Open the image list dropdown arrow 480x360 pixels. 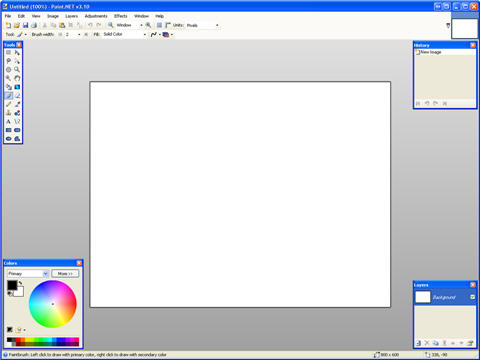pyautogui.click(x=448, y=25)
